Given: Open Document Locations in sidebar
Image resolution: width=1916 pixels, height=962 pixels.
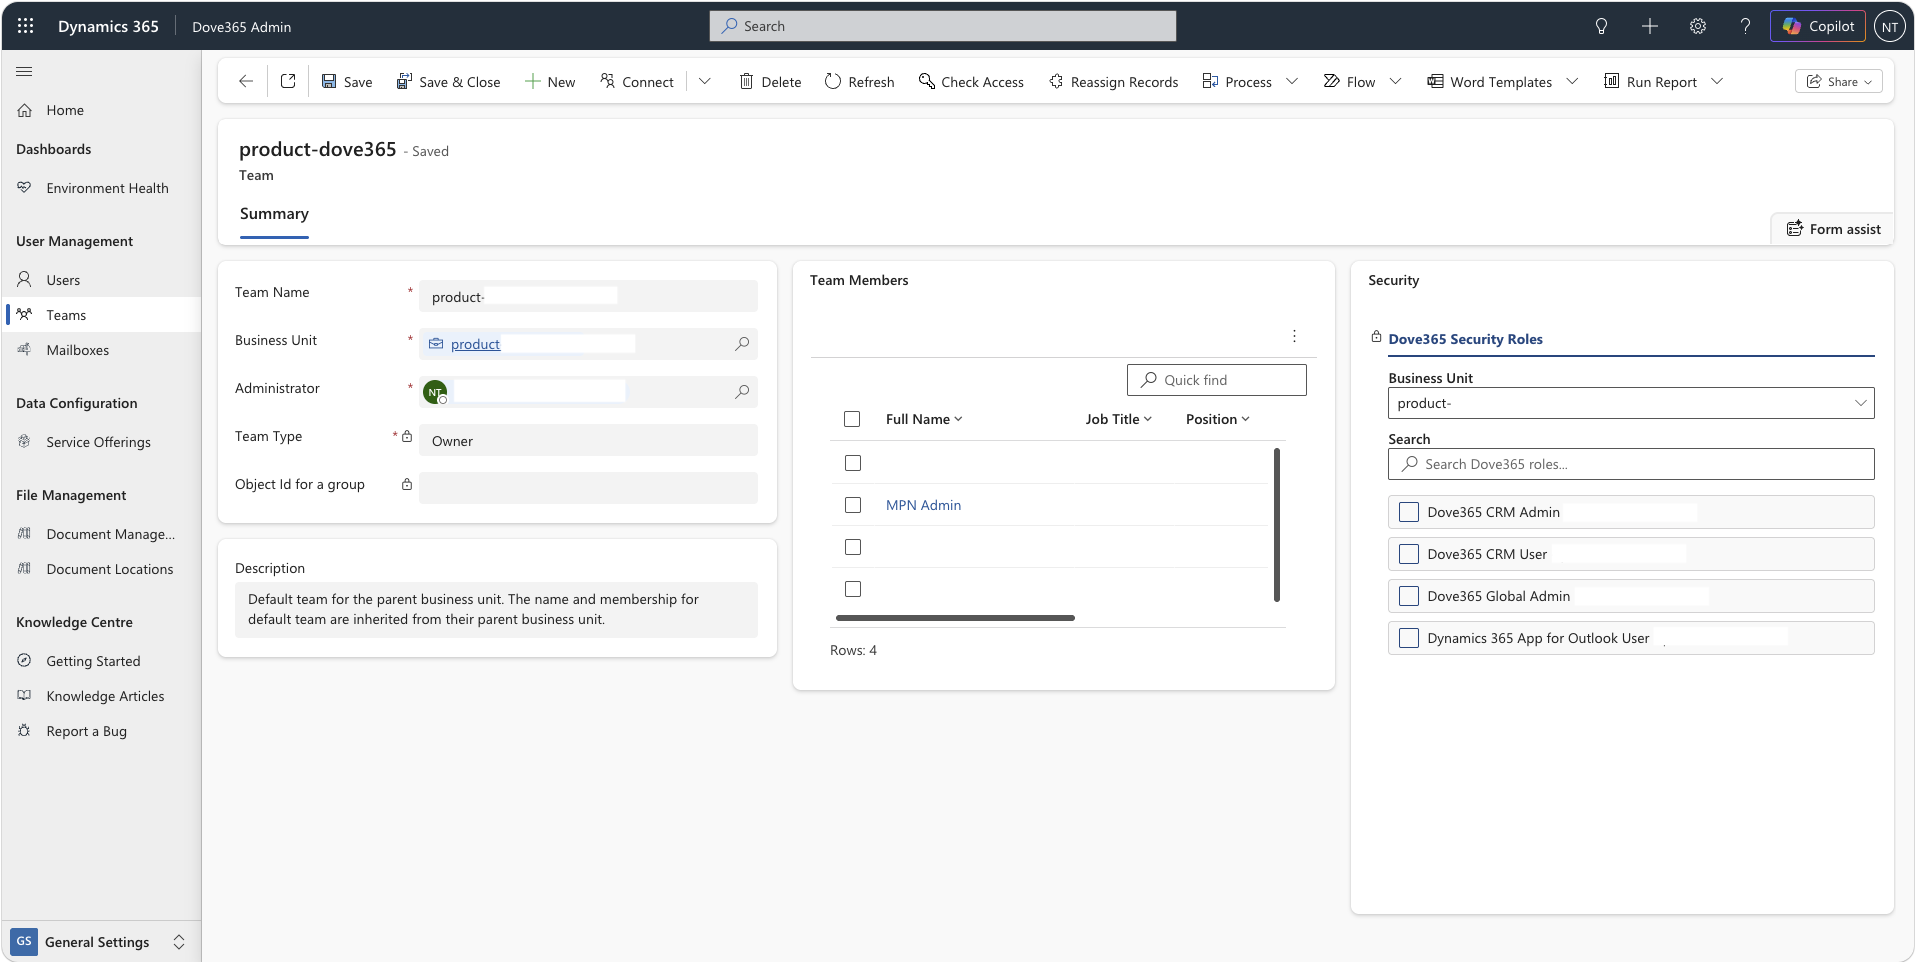Looking at the screenshot, I should tap(101, 569).
